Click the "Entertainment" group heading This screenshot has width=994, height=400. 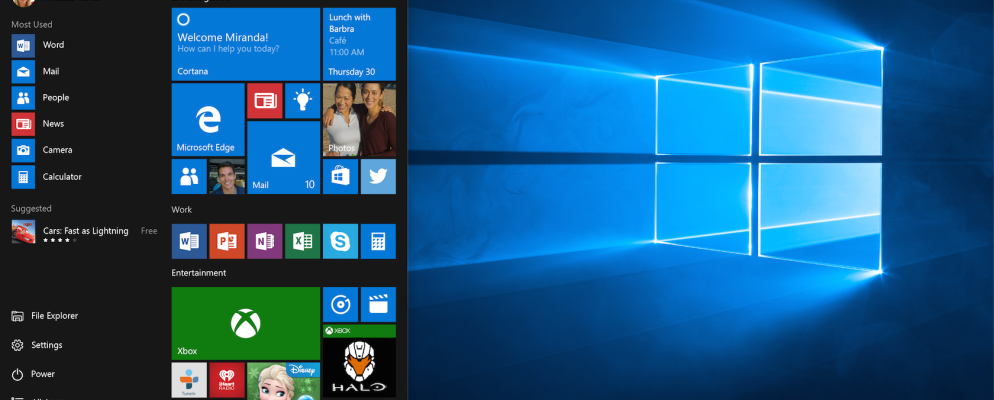click(x=198, y=273)
